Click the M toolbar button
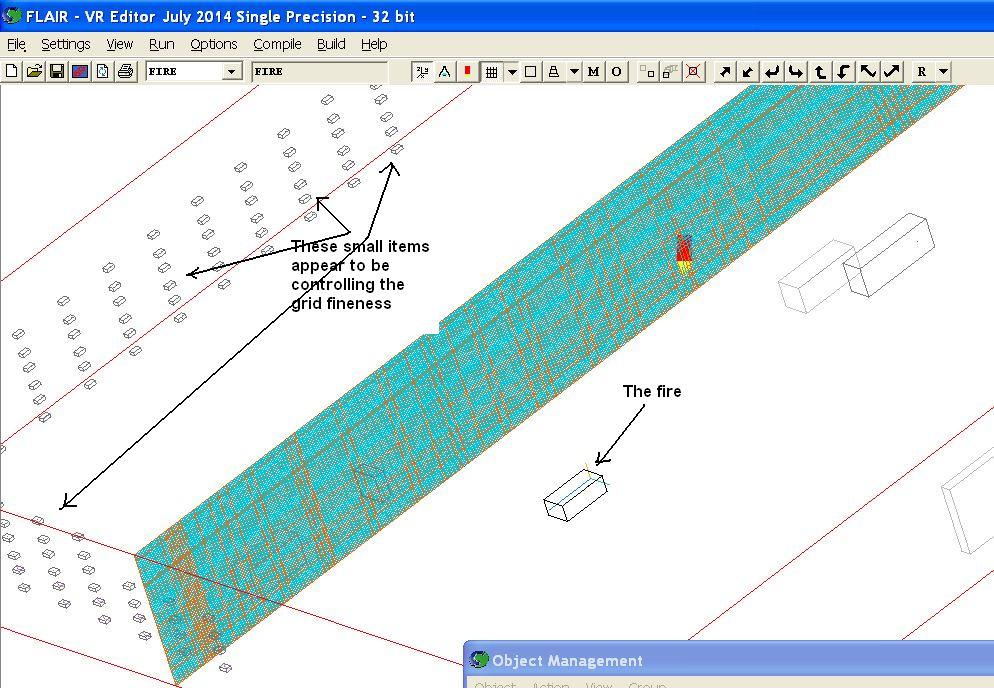 [x=594, y=71]
